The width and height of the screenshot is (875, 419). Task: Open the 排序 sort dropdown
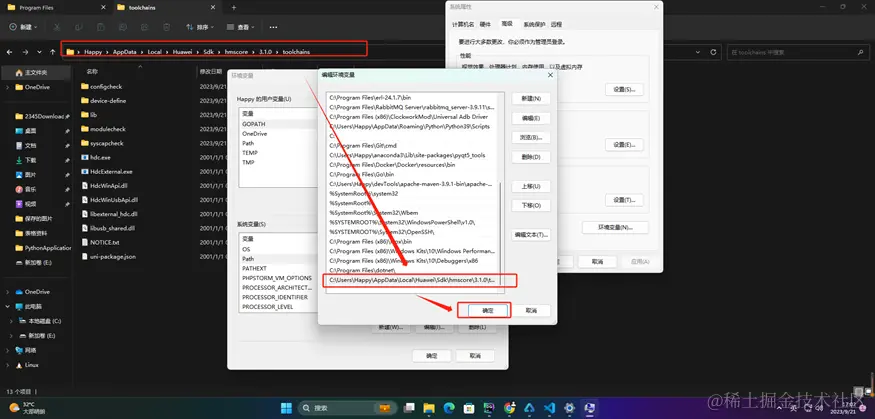(200, 27)
